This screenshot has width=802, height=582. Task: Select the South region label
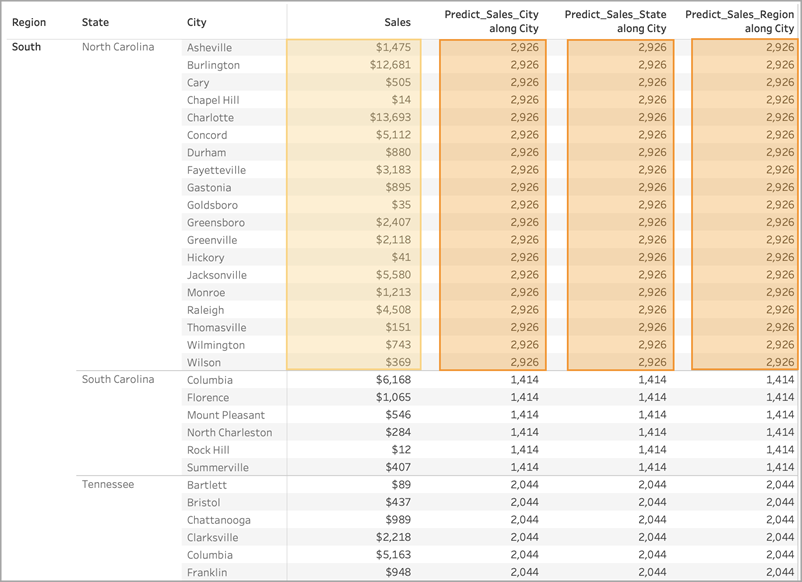[x=26, y=47]
